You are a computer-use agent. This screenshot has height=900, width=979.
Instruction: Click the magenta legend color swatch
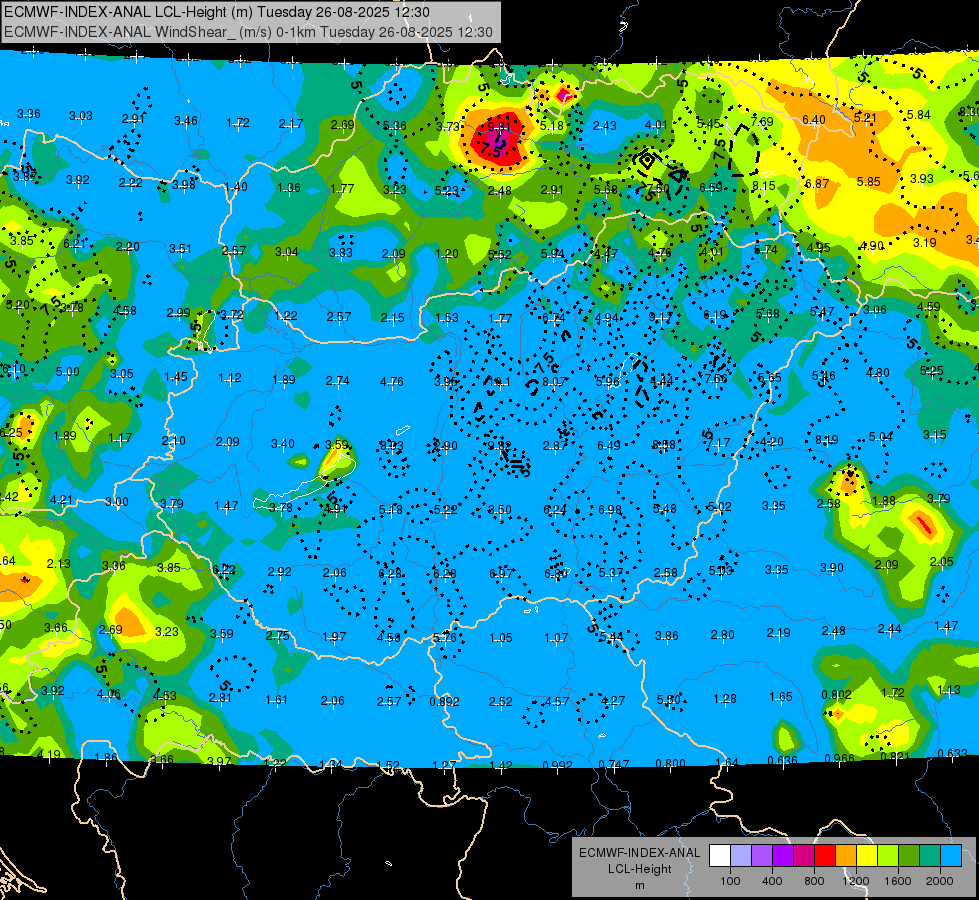[804, 856]
